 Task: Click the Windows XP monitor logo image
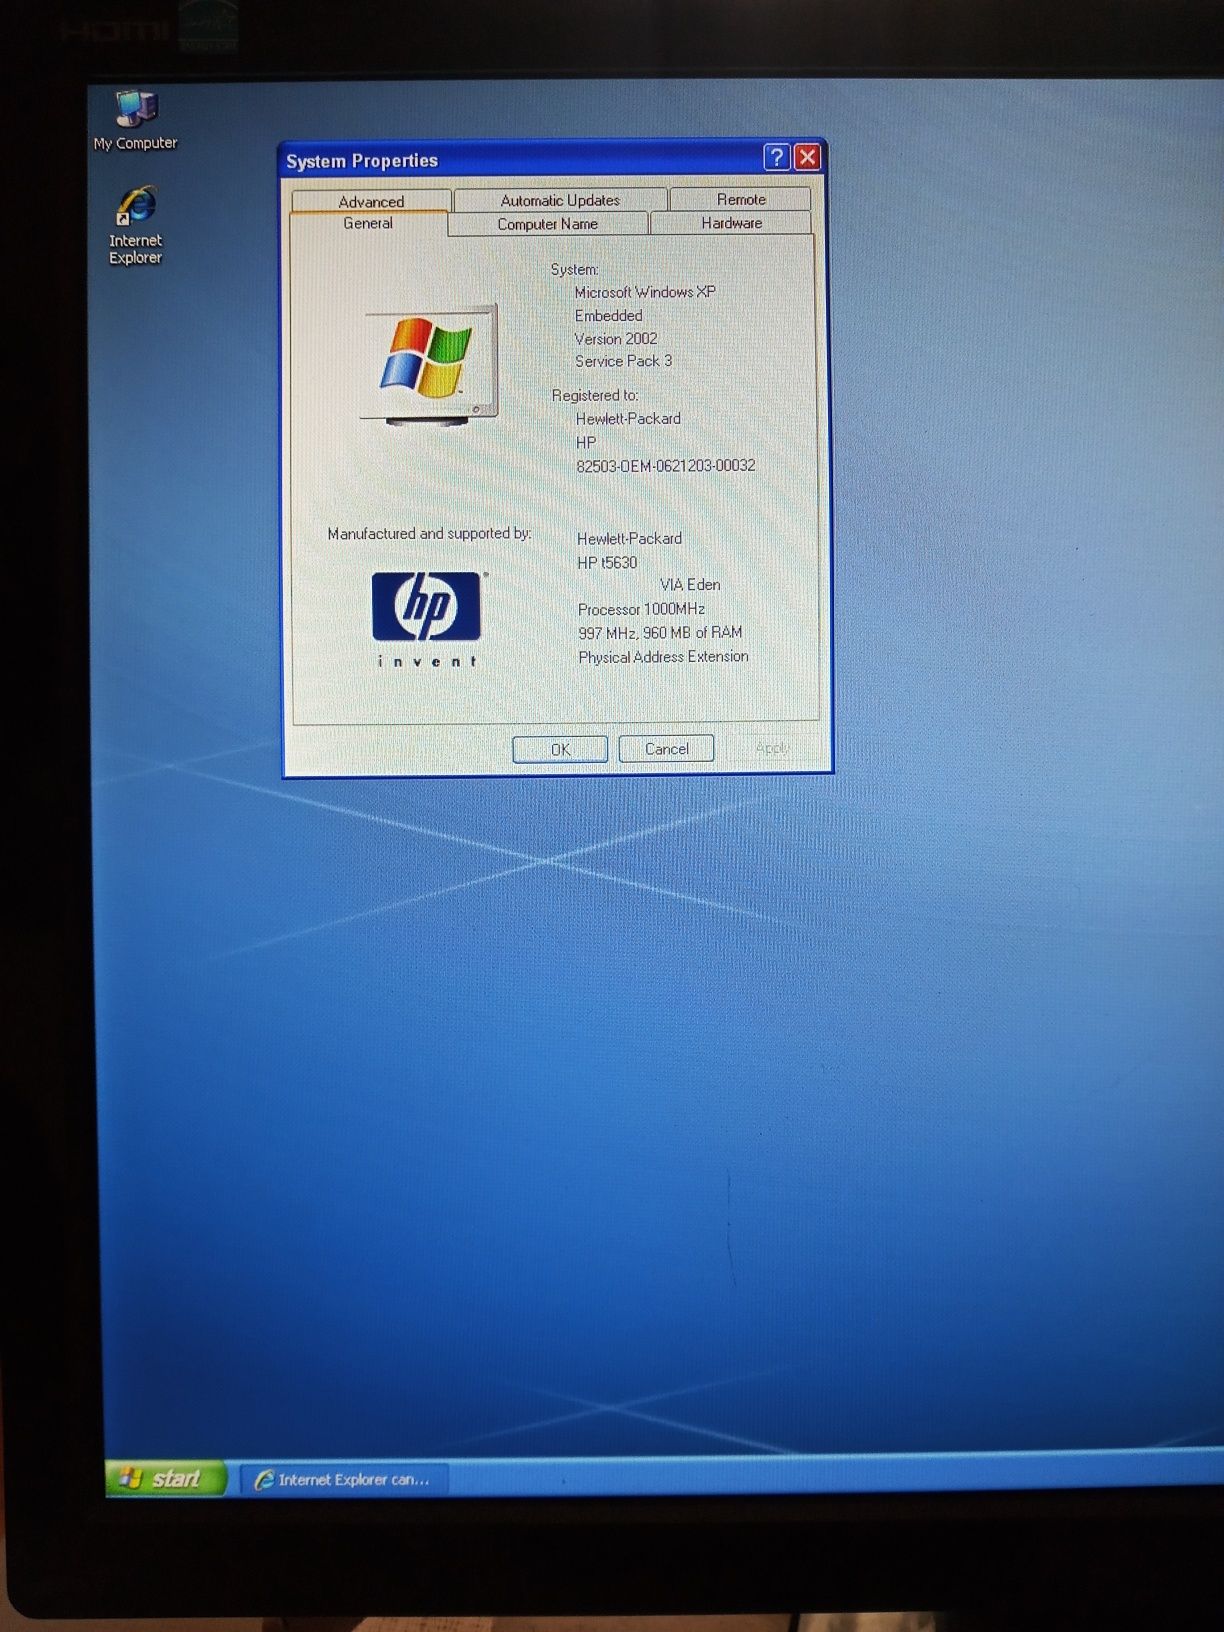pos(429,364)
